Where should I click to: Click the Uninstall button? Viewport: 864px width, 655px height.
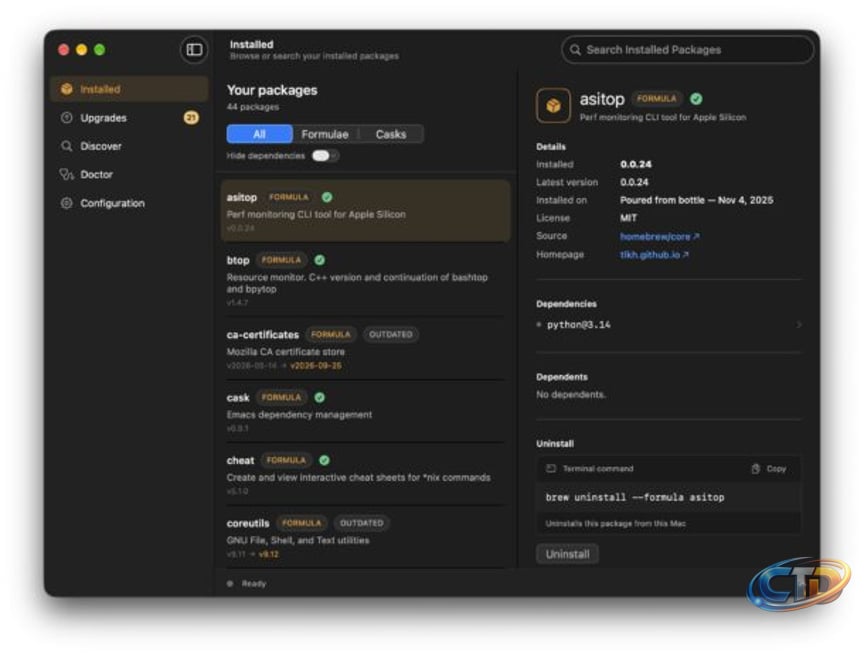coord(568,554)
